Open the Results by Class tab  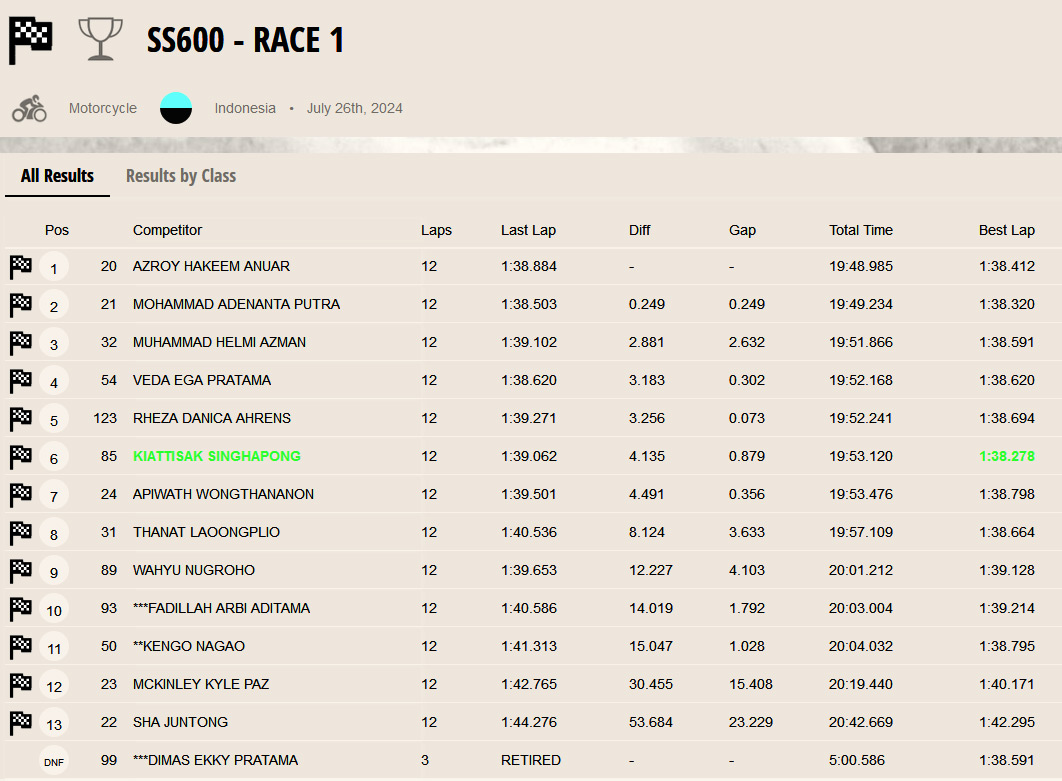(x=181, y=176)
